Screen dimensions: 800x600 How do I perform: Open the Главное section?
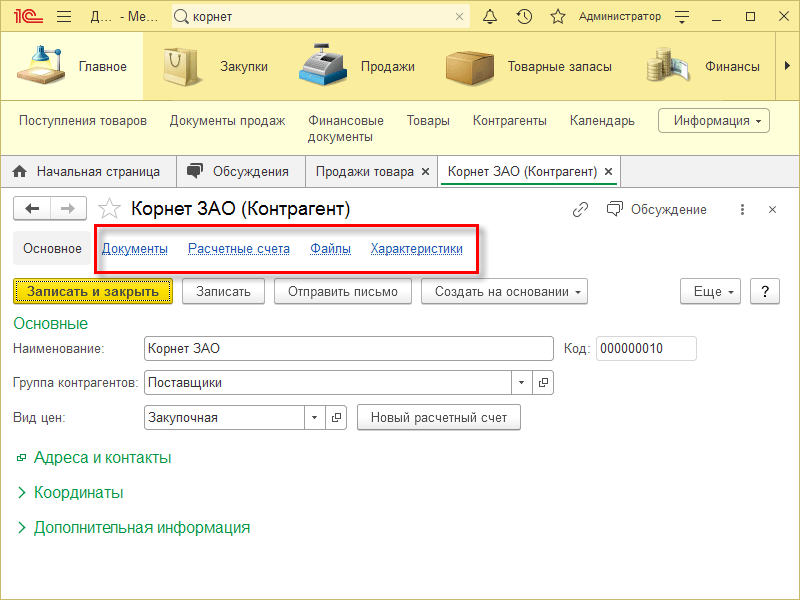tap(72, 66)
